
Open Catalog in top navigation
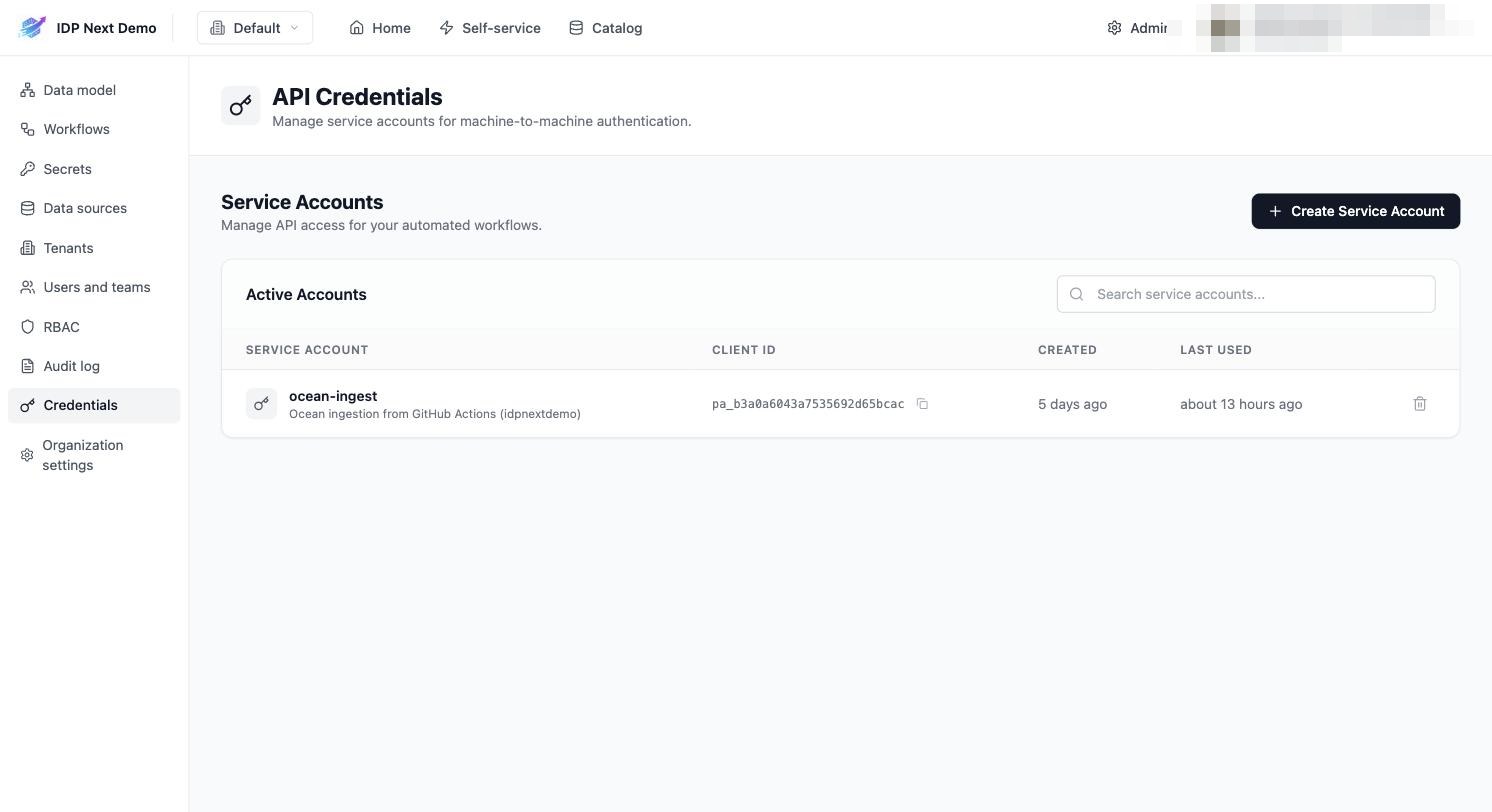(x=606, y=28)
